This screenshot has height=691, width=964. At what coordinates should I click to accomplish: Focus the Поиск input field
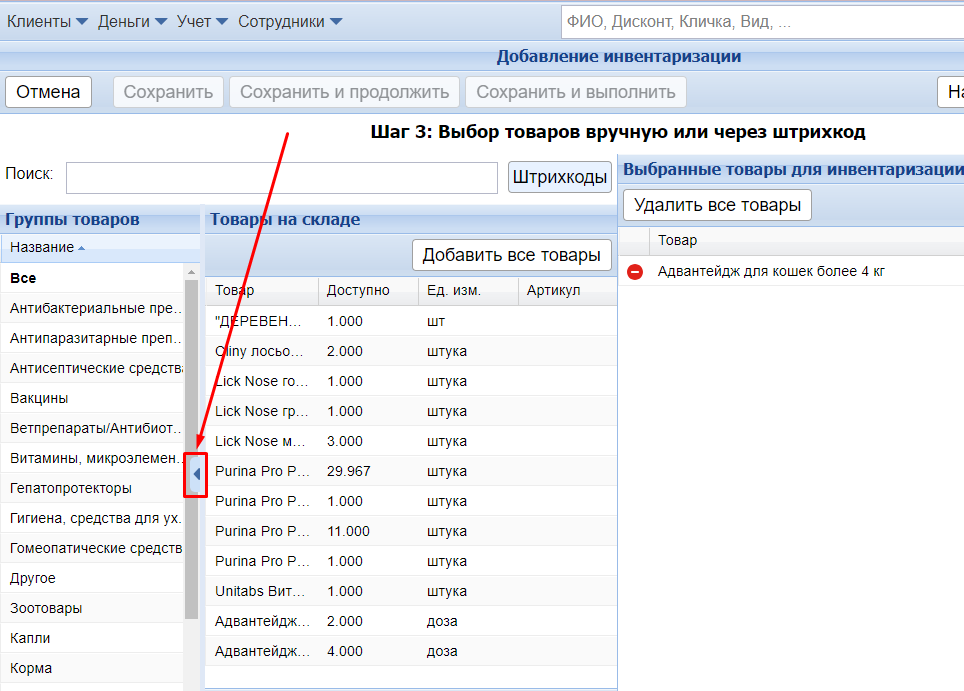[x=281, y=178]
